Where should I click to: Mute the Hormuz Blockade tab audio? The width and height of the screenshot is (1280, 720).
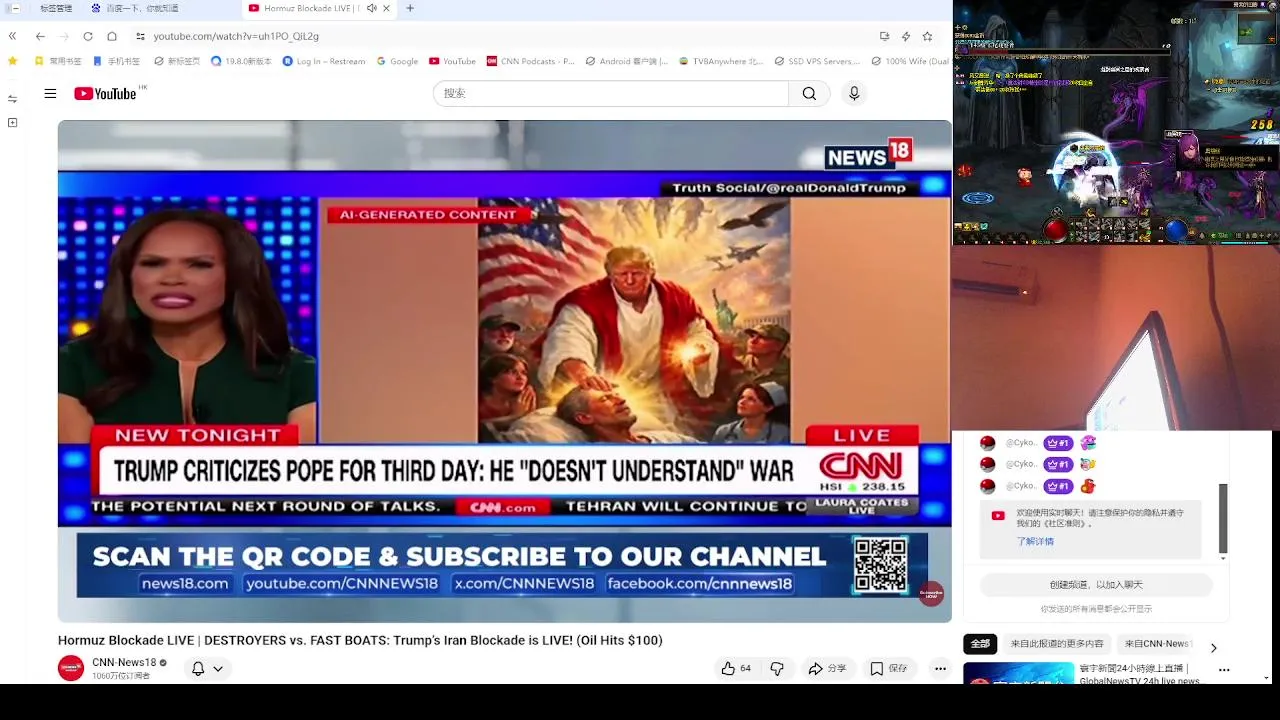[x=372, y=8]
